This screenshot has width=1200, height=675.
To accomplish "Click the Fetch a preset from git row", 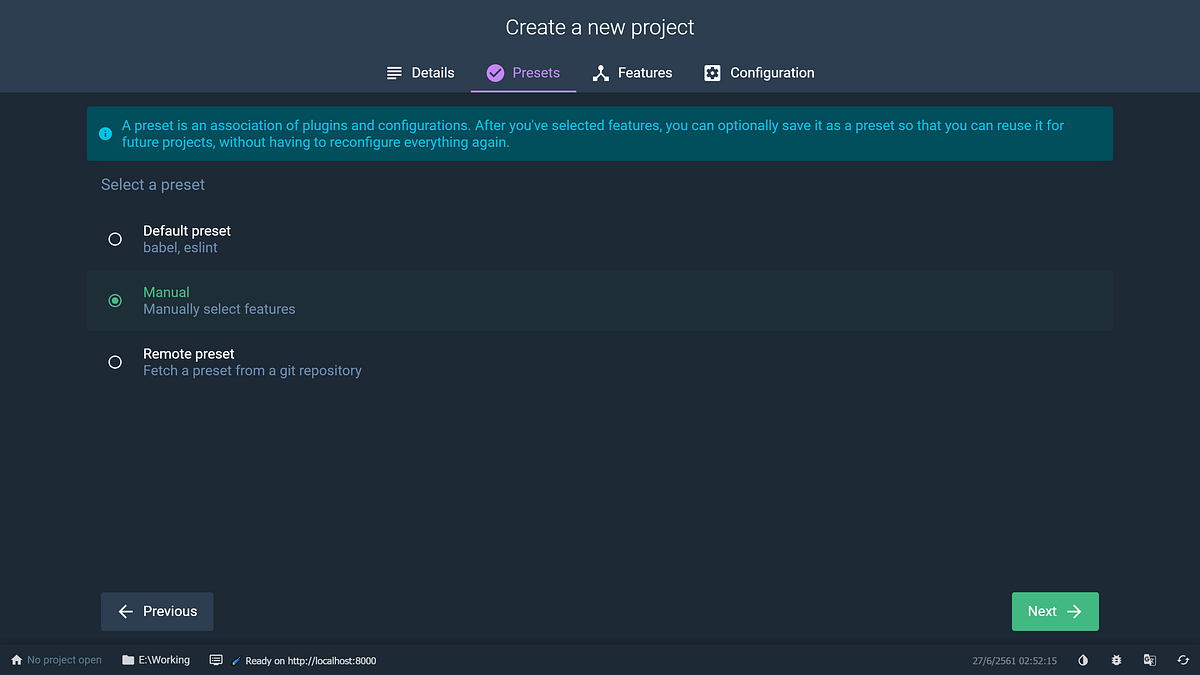I will pos(600,362).
